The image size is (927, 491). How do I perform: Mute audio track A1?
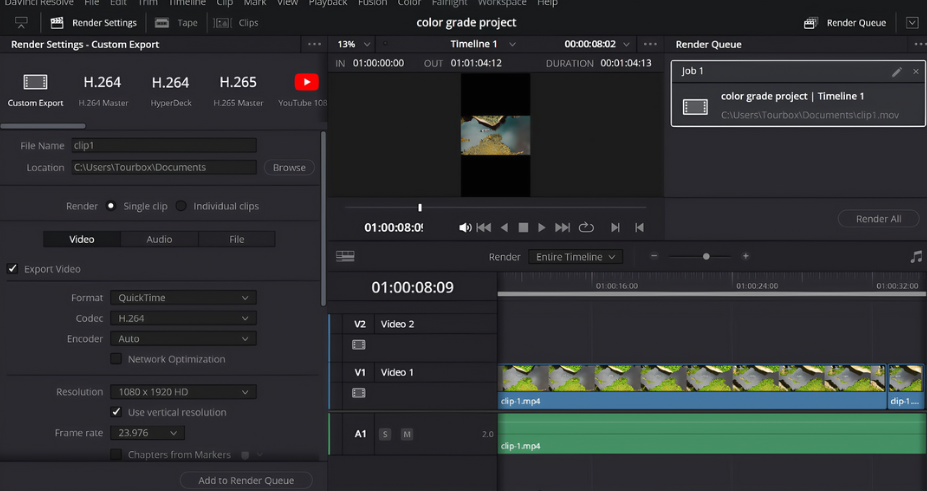point(407,434)
